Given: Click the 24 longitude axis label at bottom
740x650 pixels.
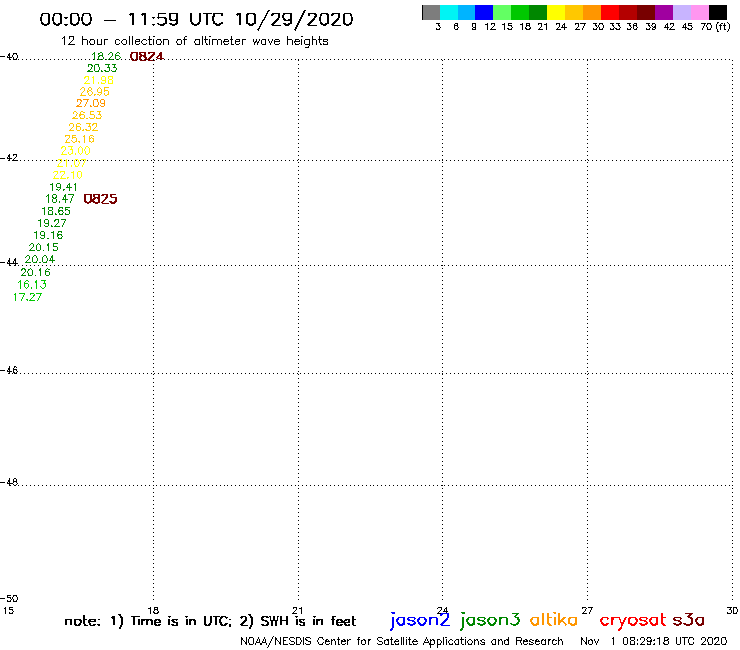Looking at the screenshot, I should point(442,610).
